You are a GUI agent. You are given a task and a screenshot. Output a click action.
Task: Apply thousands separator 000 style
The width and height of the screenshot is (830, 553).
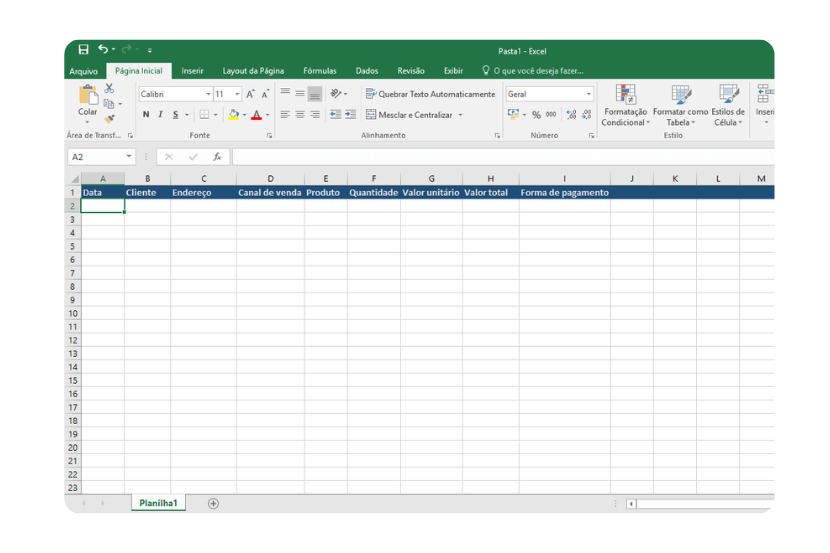pyautogui.click(x=551, y=115)
